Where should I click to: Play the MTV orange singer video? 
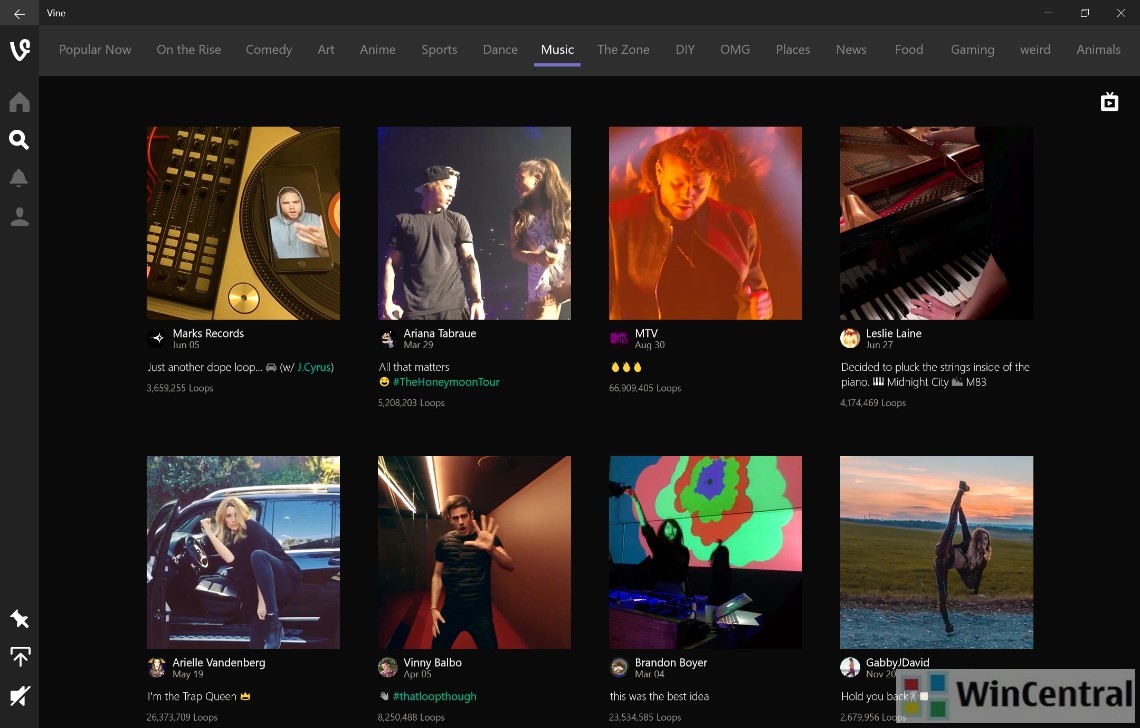coord(705,223)
